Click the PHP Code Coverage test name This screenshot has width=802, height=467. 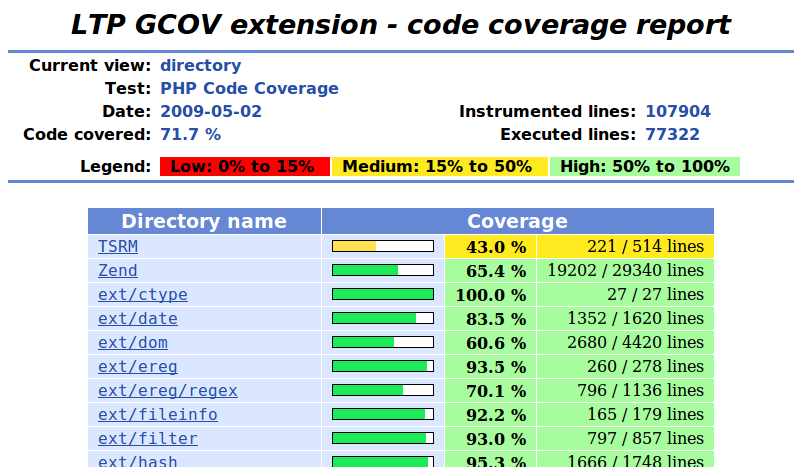click(249, 88)
